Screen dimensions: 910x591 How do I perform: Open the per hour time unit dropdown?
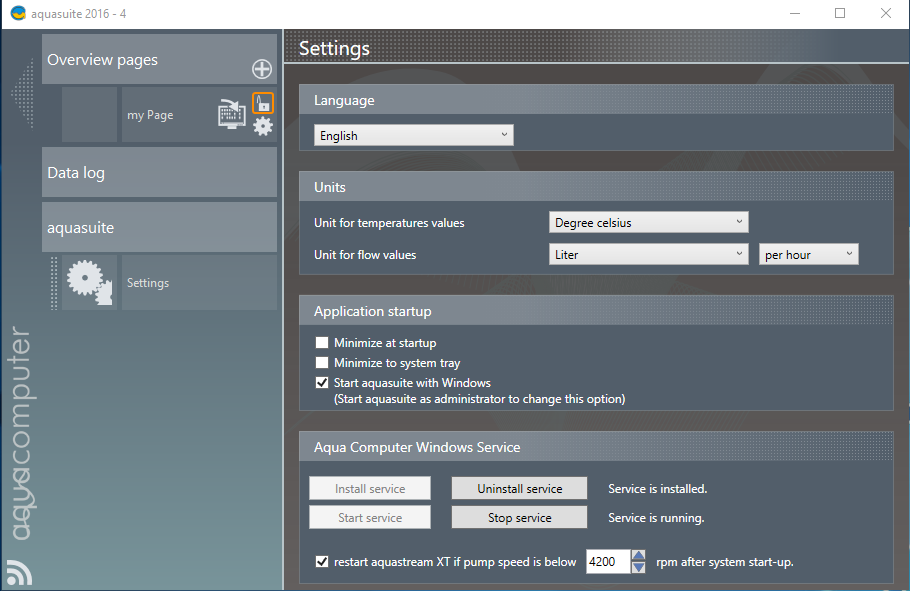(x=808, y=254)
